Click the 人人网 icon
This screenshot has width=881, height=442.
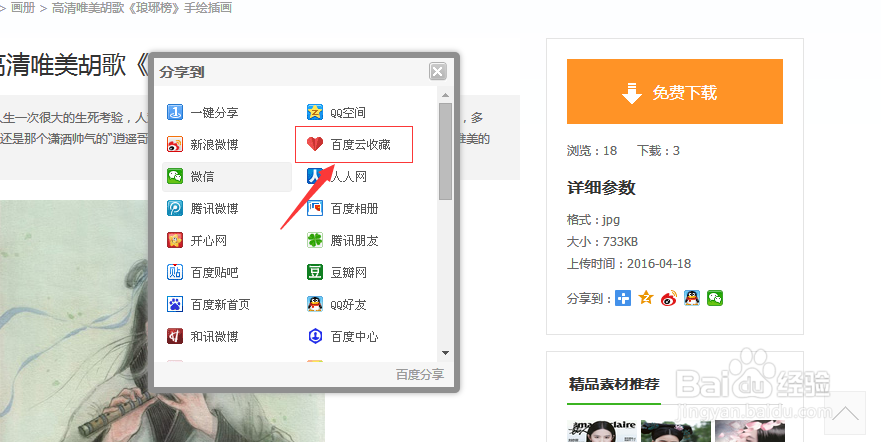[x=315, y=176]
